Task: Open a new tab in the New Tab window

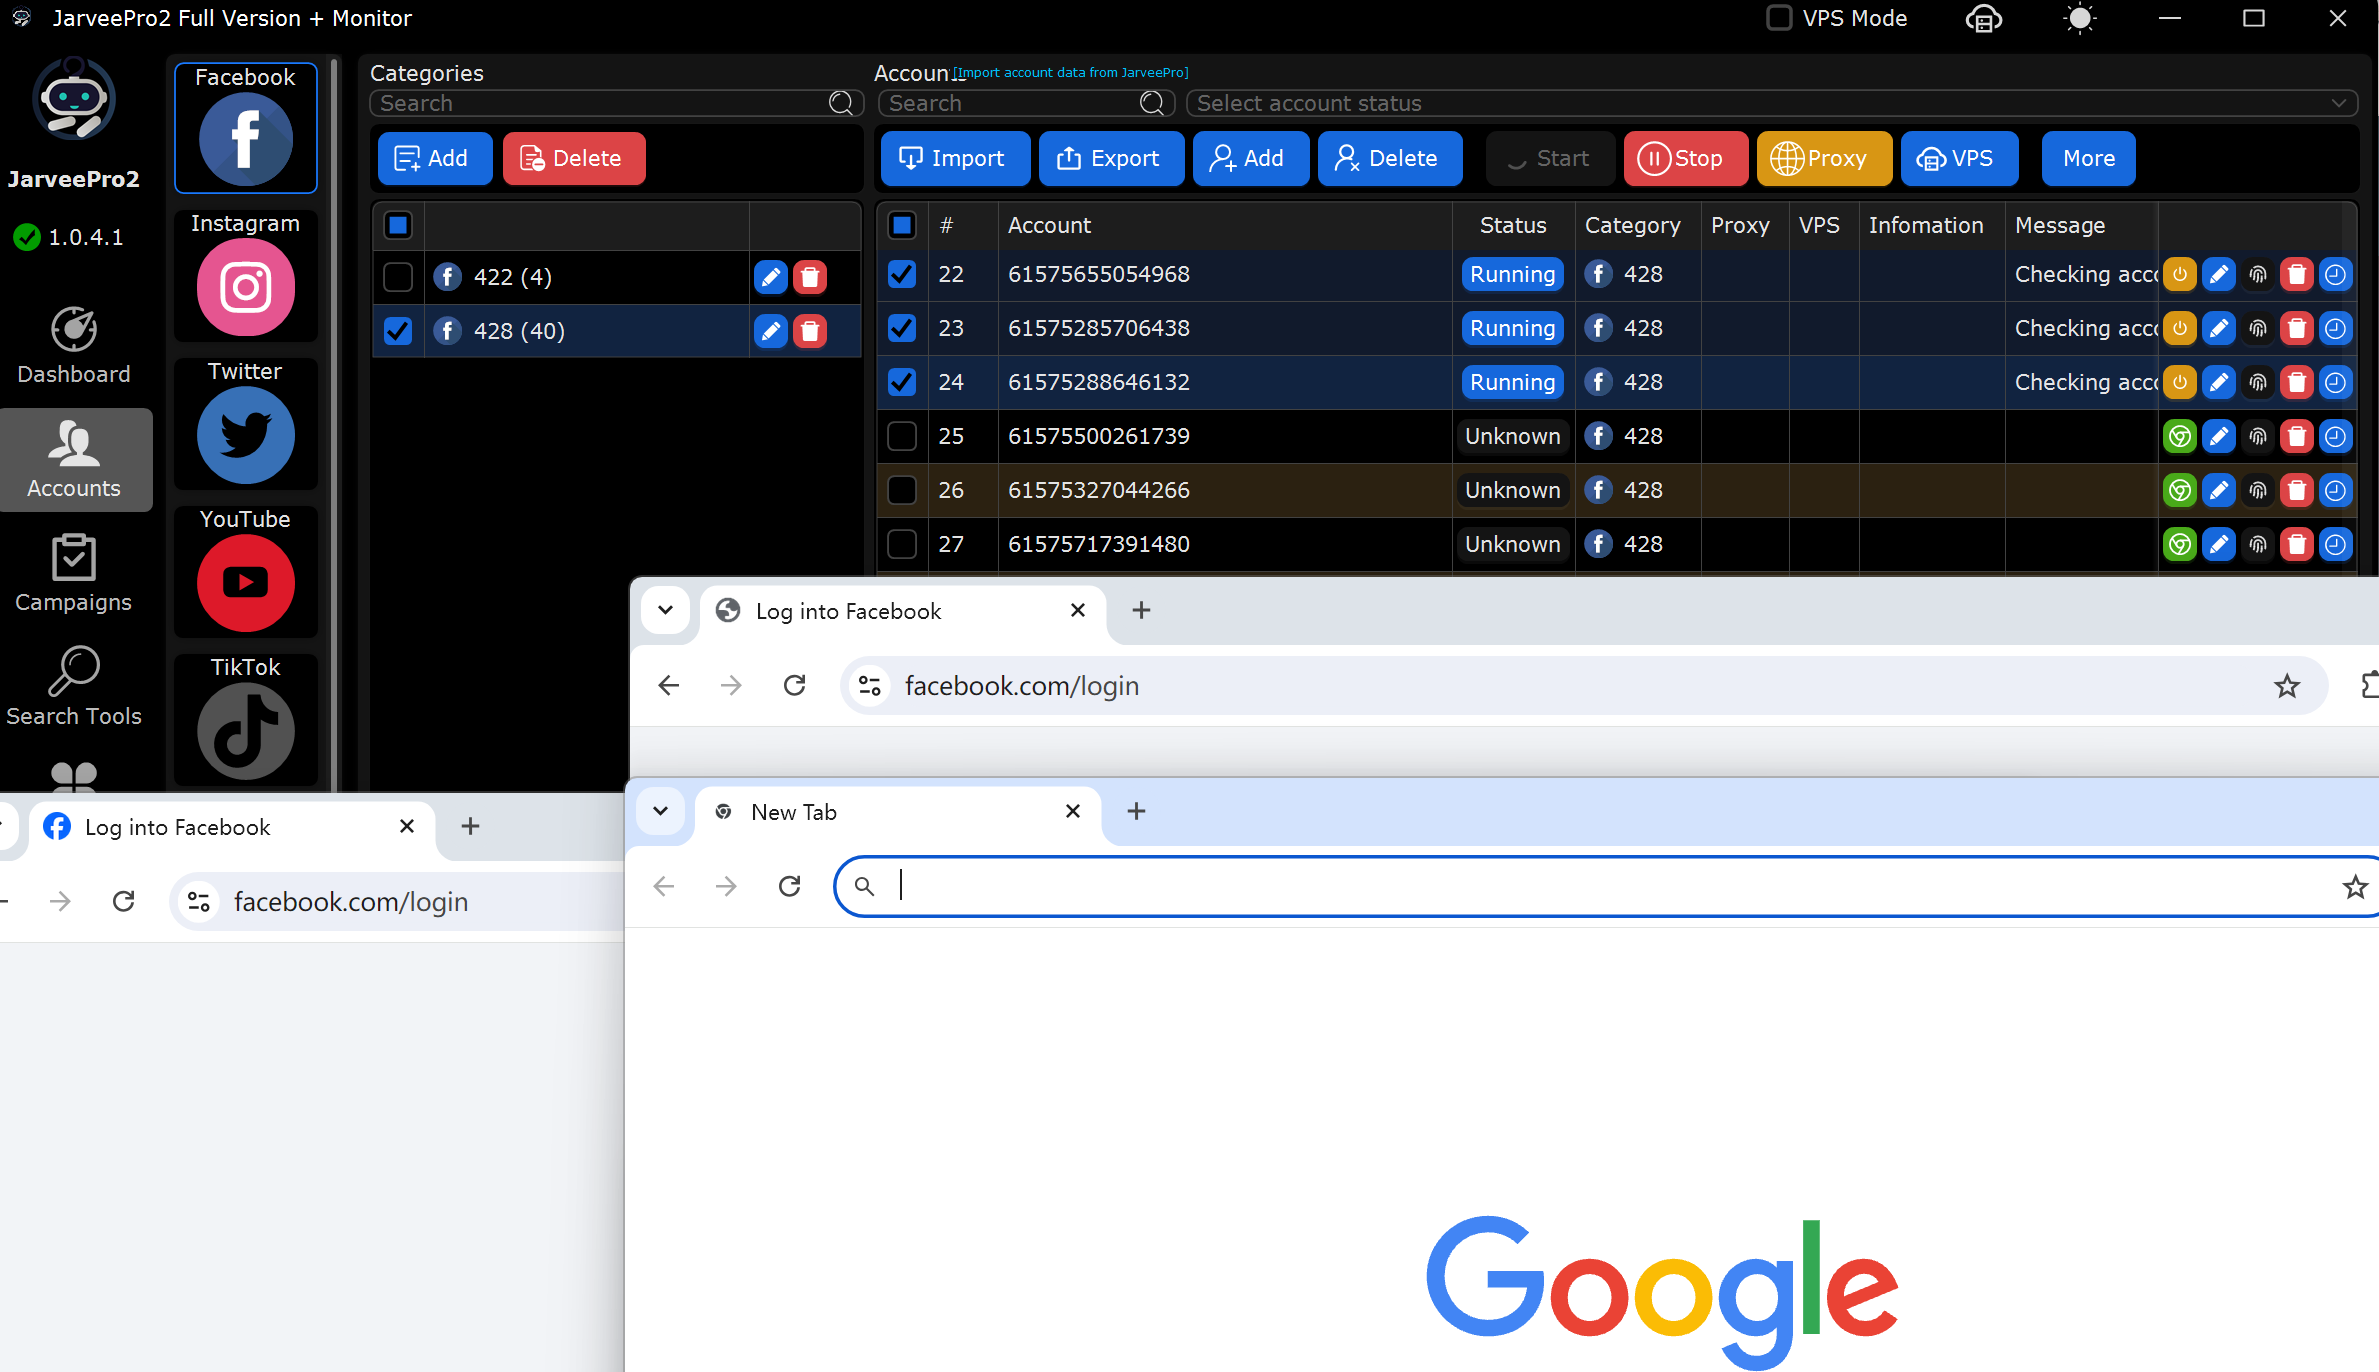Action: click(1136, 811)
